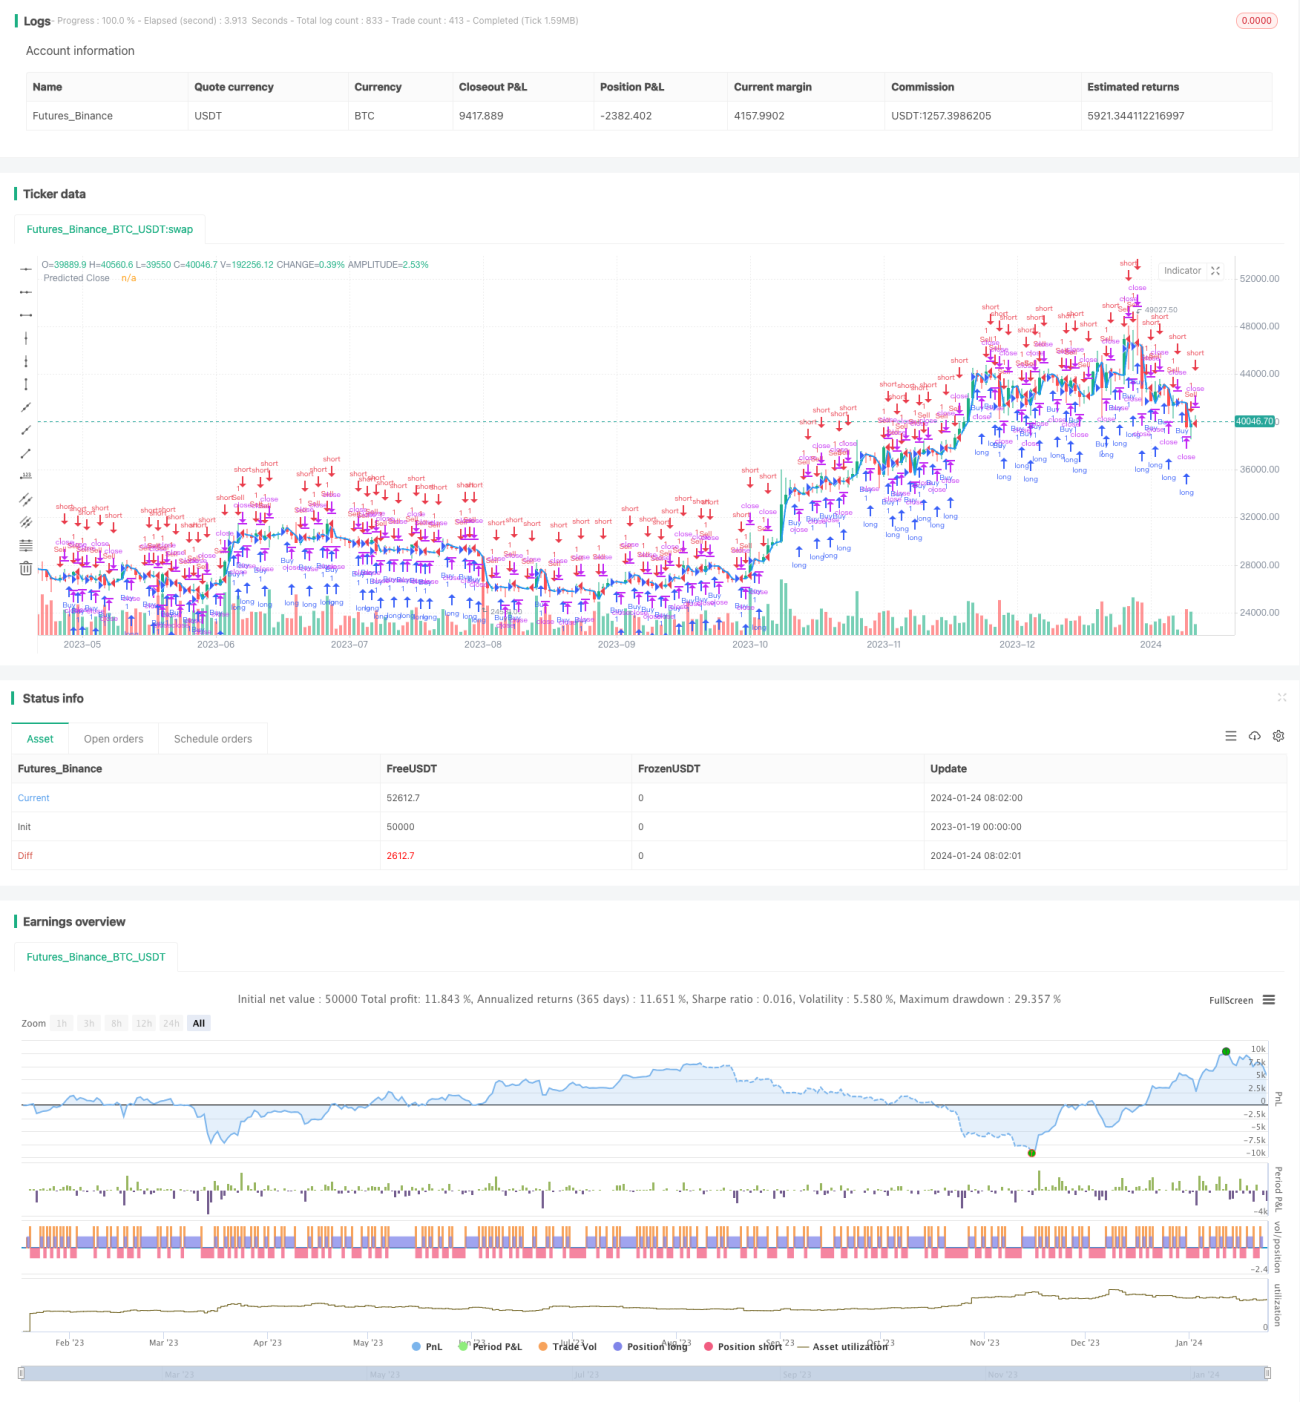1300x1402 pixels.
Task: Select the All zoom range button
Action: [199, 1023]
